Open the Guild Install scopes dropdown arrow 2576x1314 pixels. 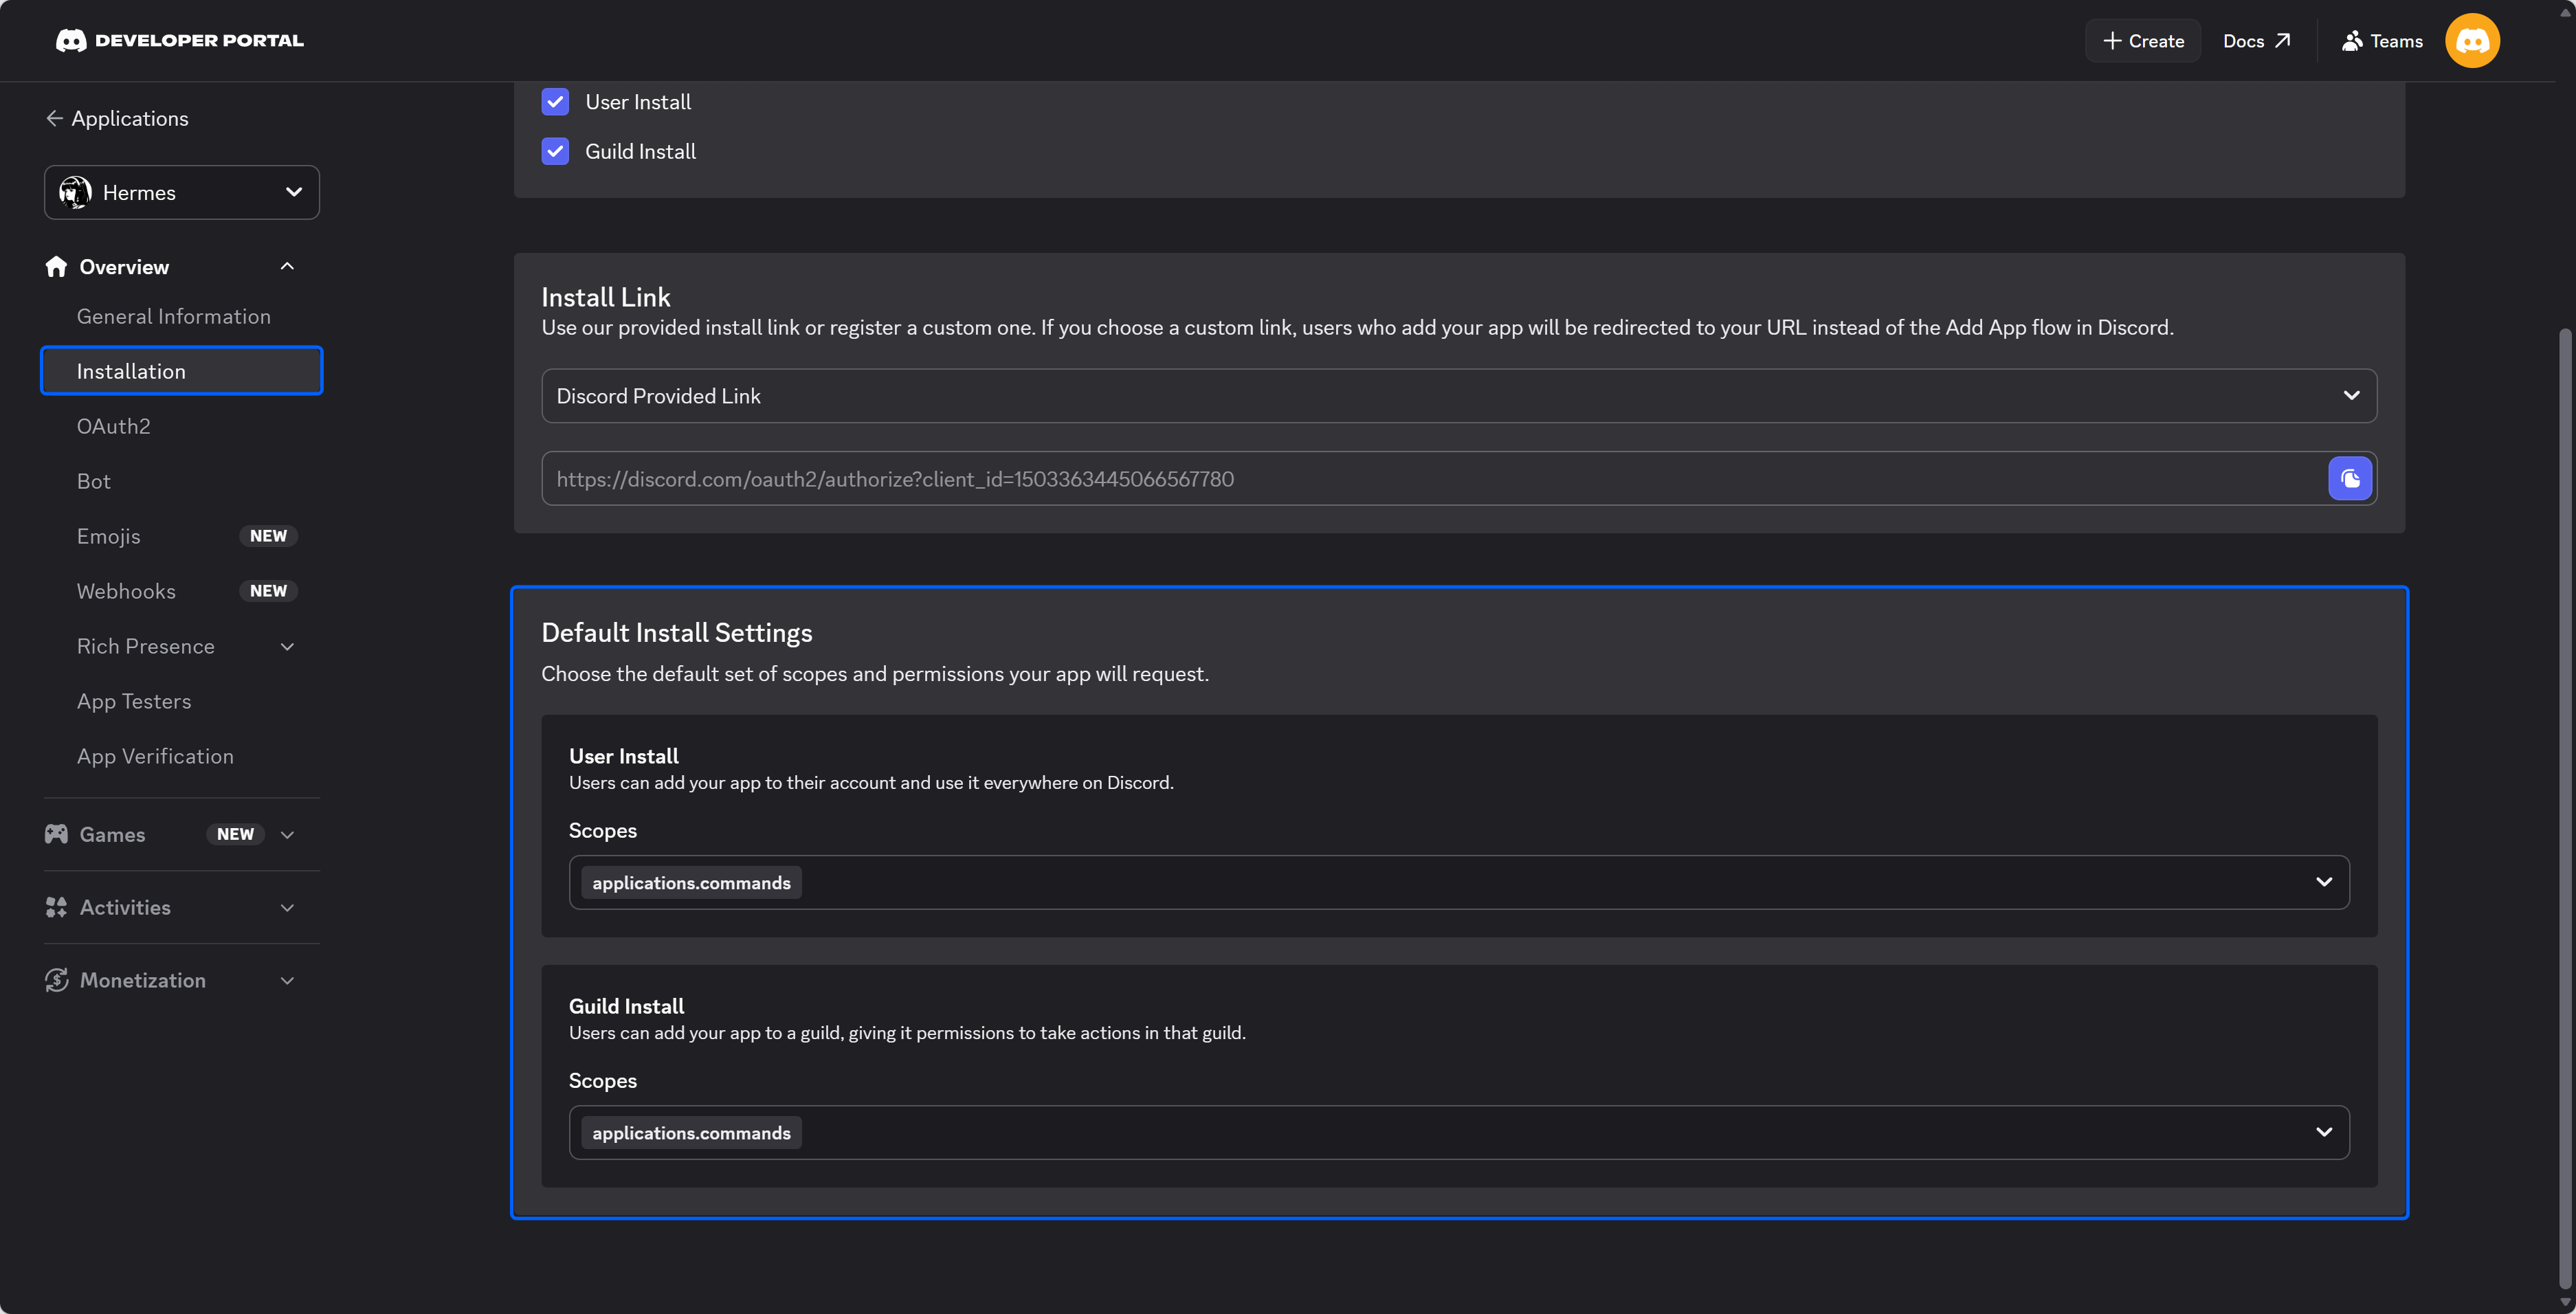[2323, 1132]
